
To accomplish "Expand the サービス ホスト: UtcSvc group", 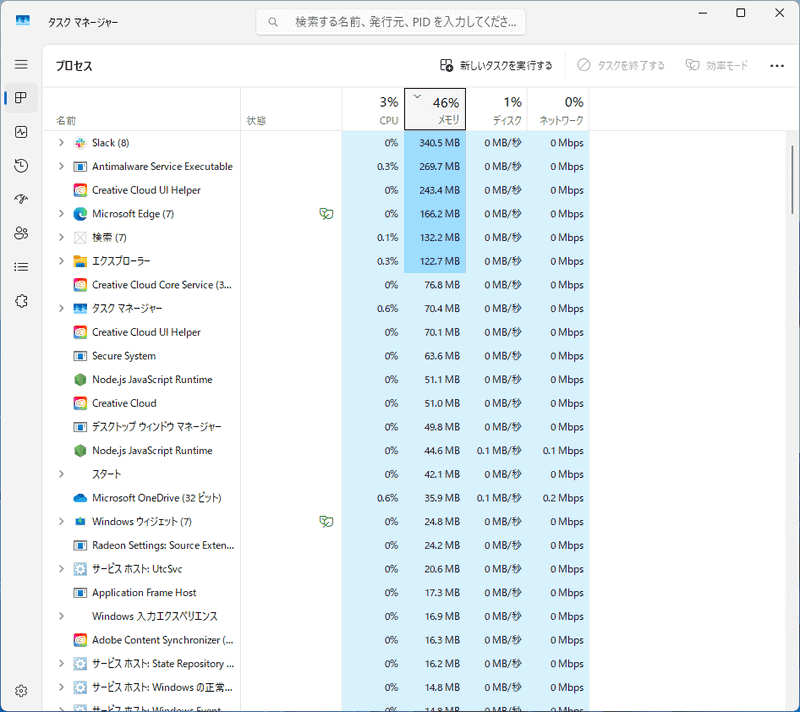I will [x=61, y=569].
